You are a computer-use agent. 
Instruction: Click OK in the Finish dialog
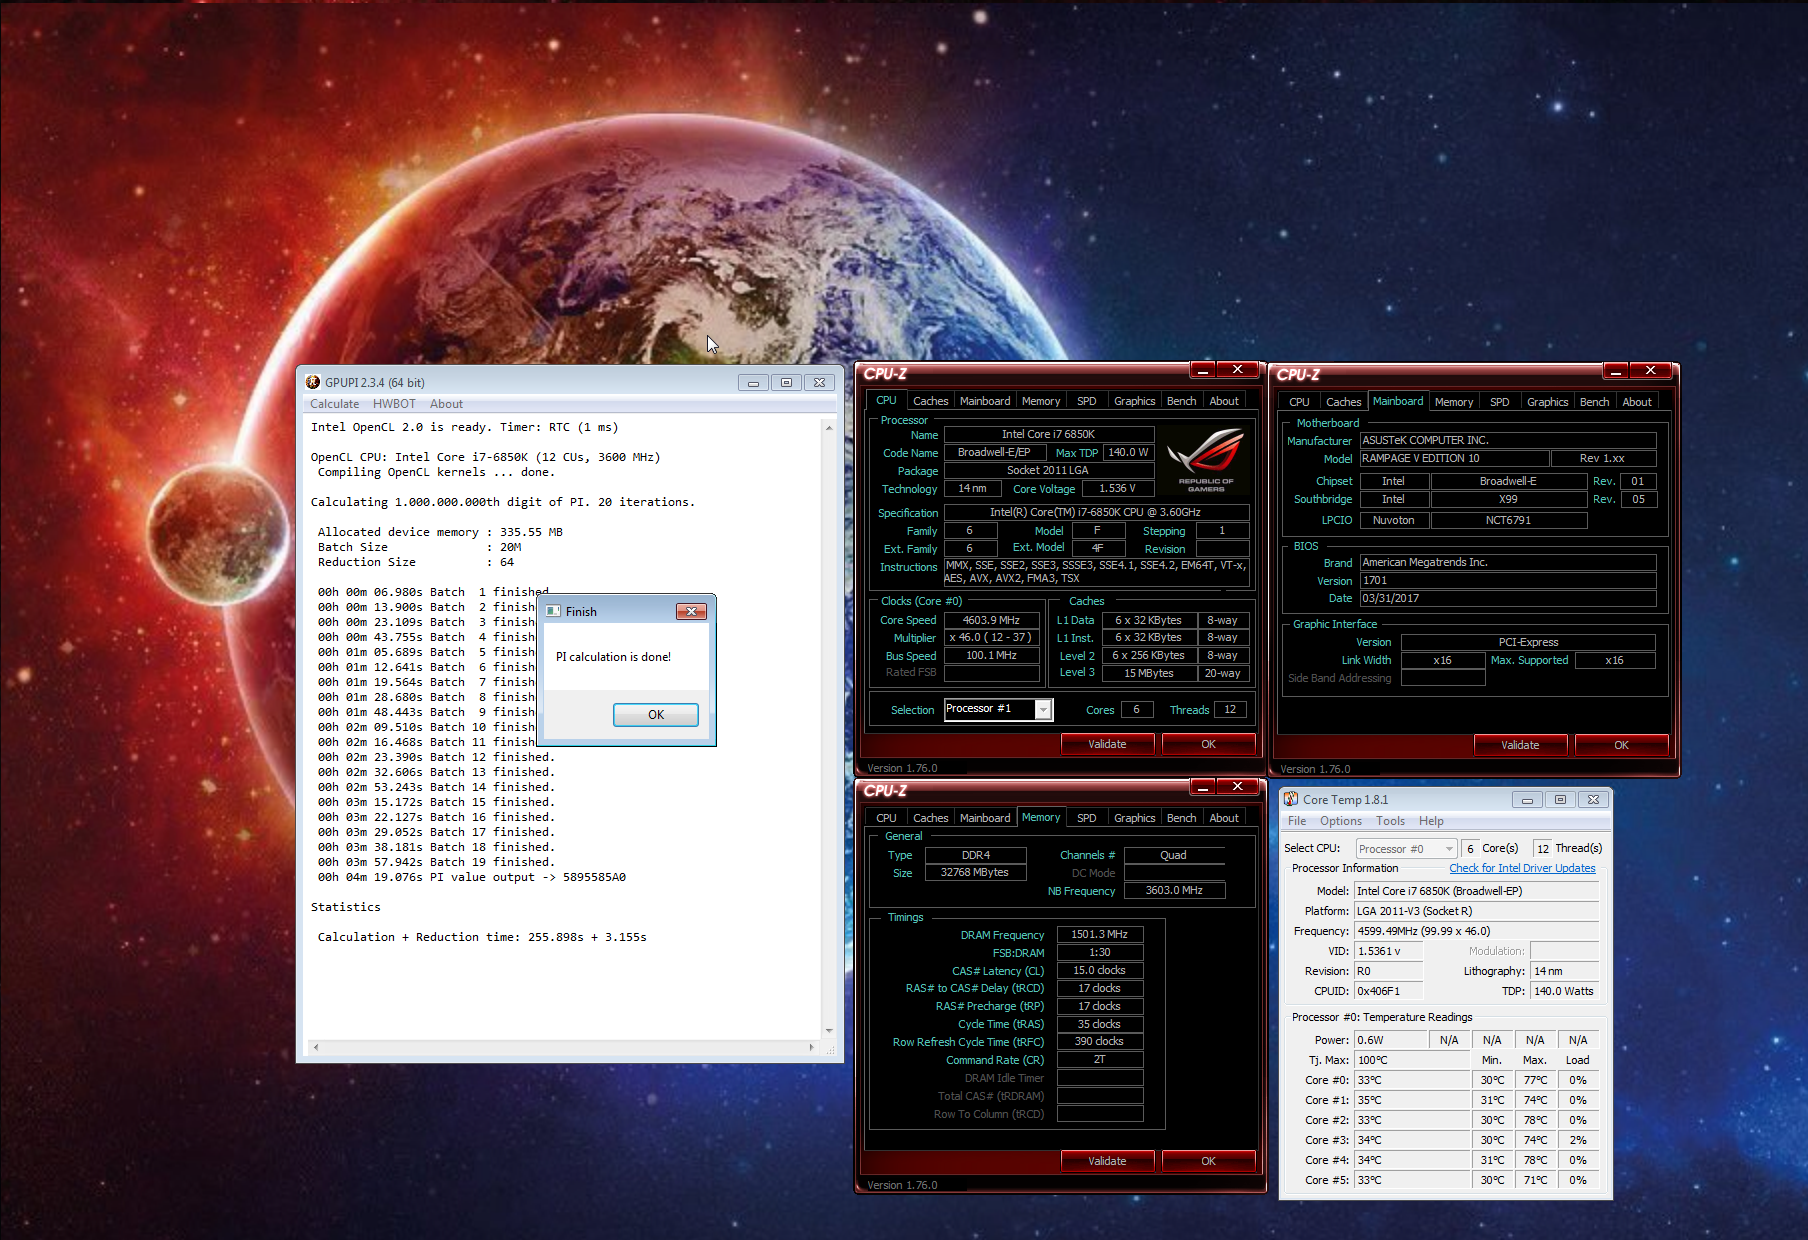(656, 714)
